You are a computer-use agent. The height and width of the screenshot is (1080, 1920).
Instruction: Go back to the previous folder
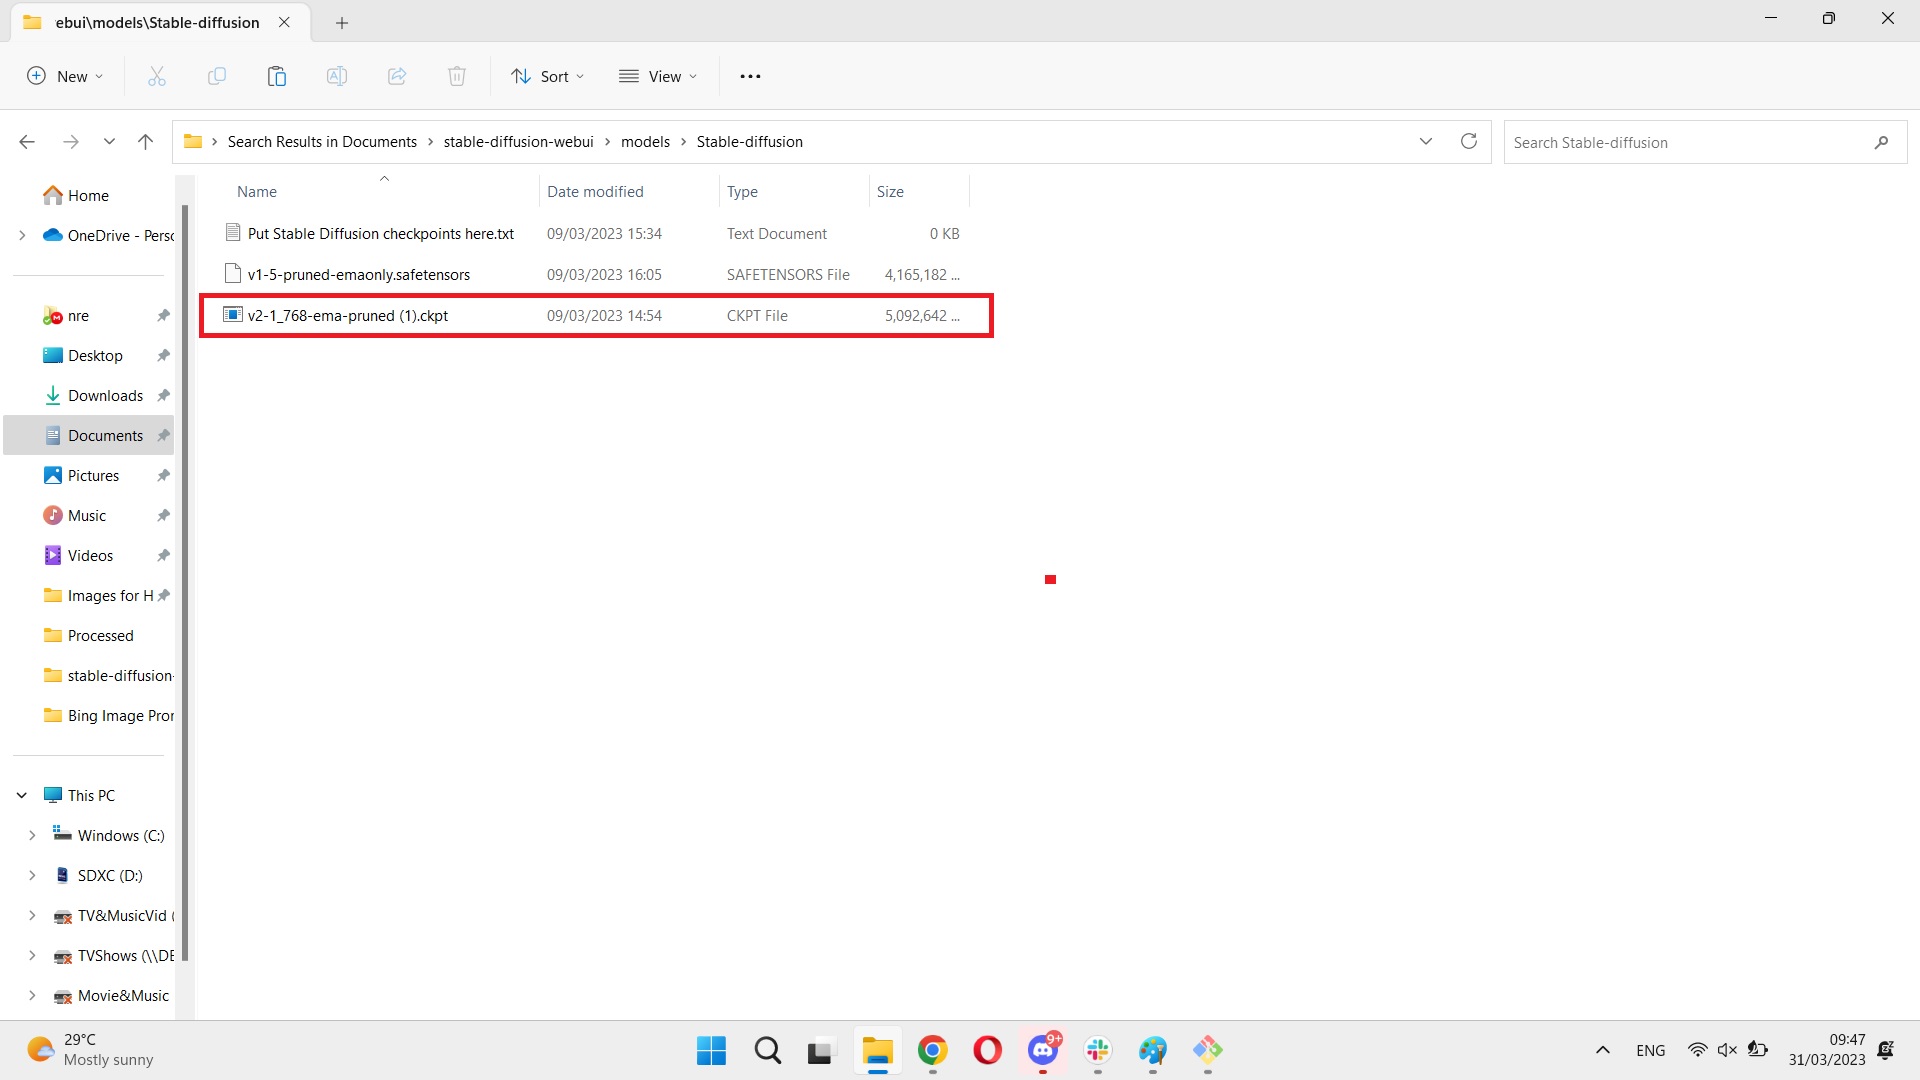[x=27, y=141]
